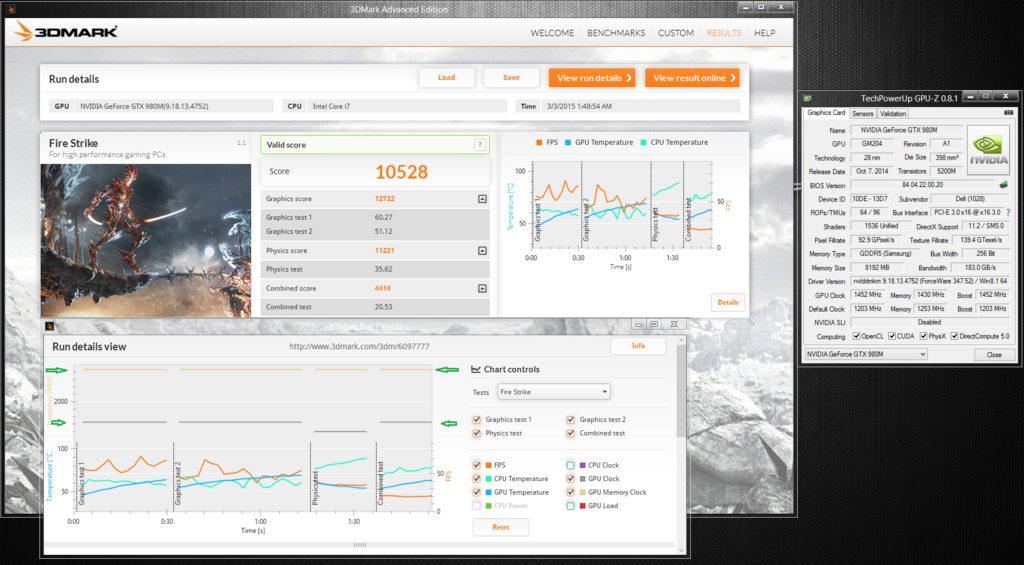Click the NVIDIA logo in GPU-Z
Image resolution: width=1024 pixels, height=565 pixels.
989,150
